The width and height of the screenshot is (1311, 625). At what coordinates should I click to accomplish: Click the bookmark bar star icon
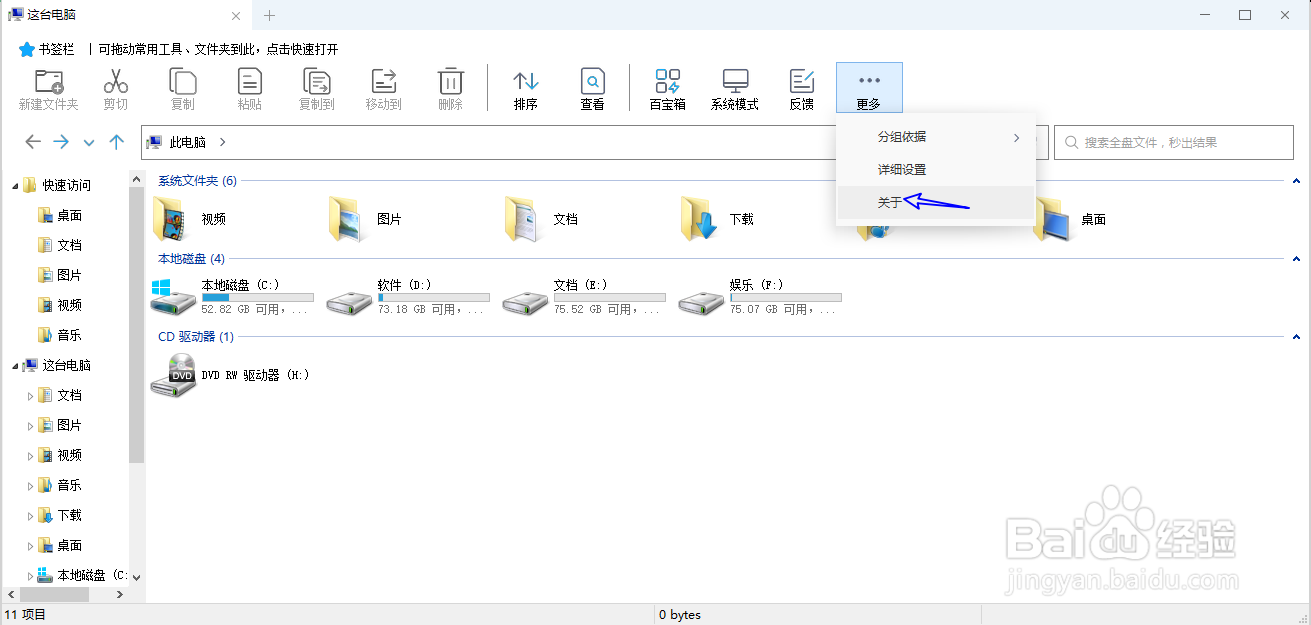27,49
